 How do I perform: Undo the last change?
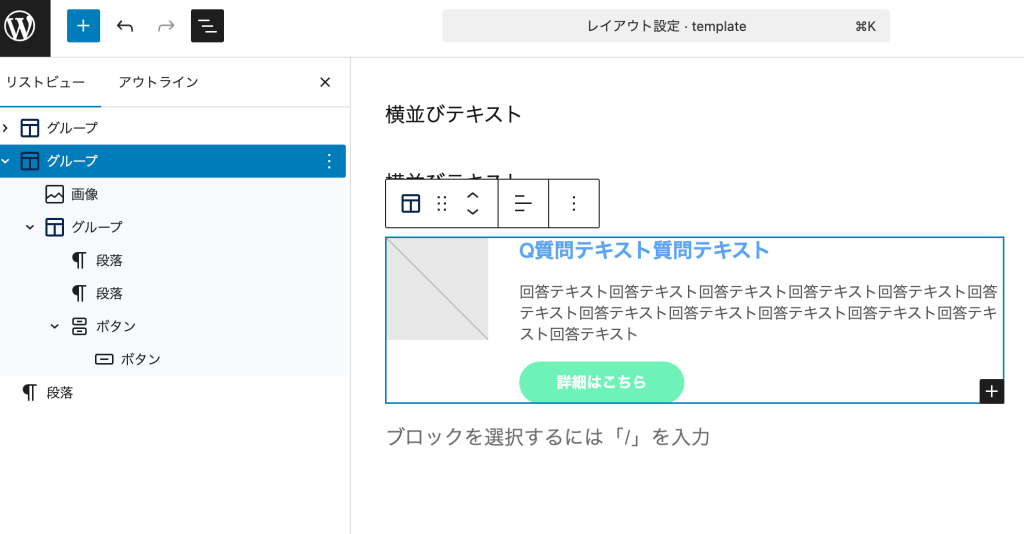[125, 26]
